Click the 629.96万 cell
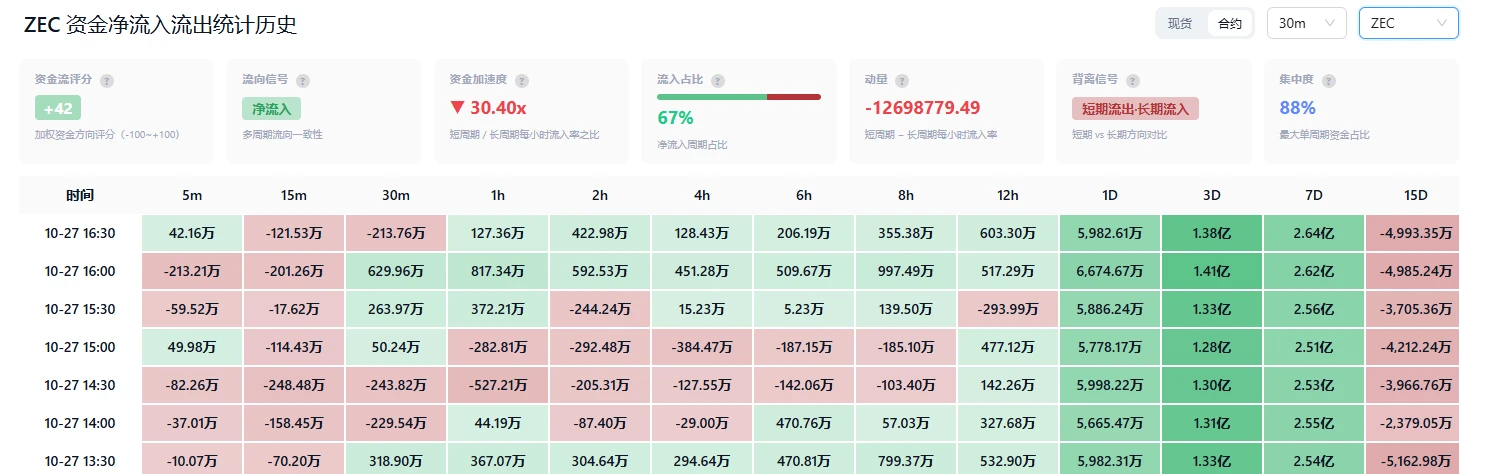The image size is (1501, 474). 396,271
